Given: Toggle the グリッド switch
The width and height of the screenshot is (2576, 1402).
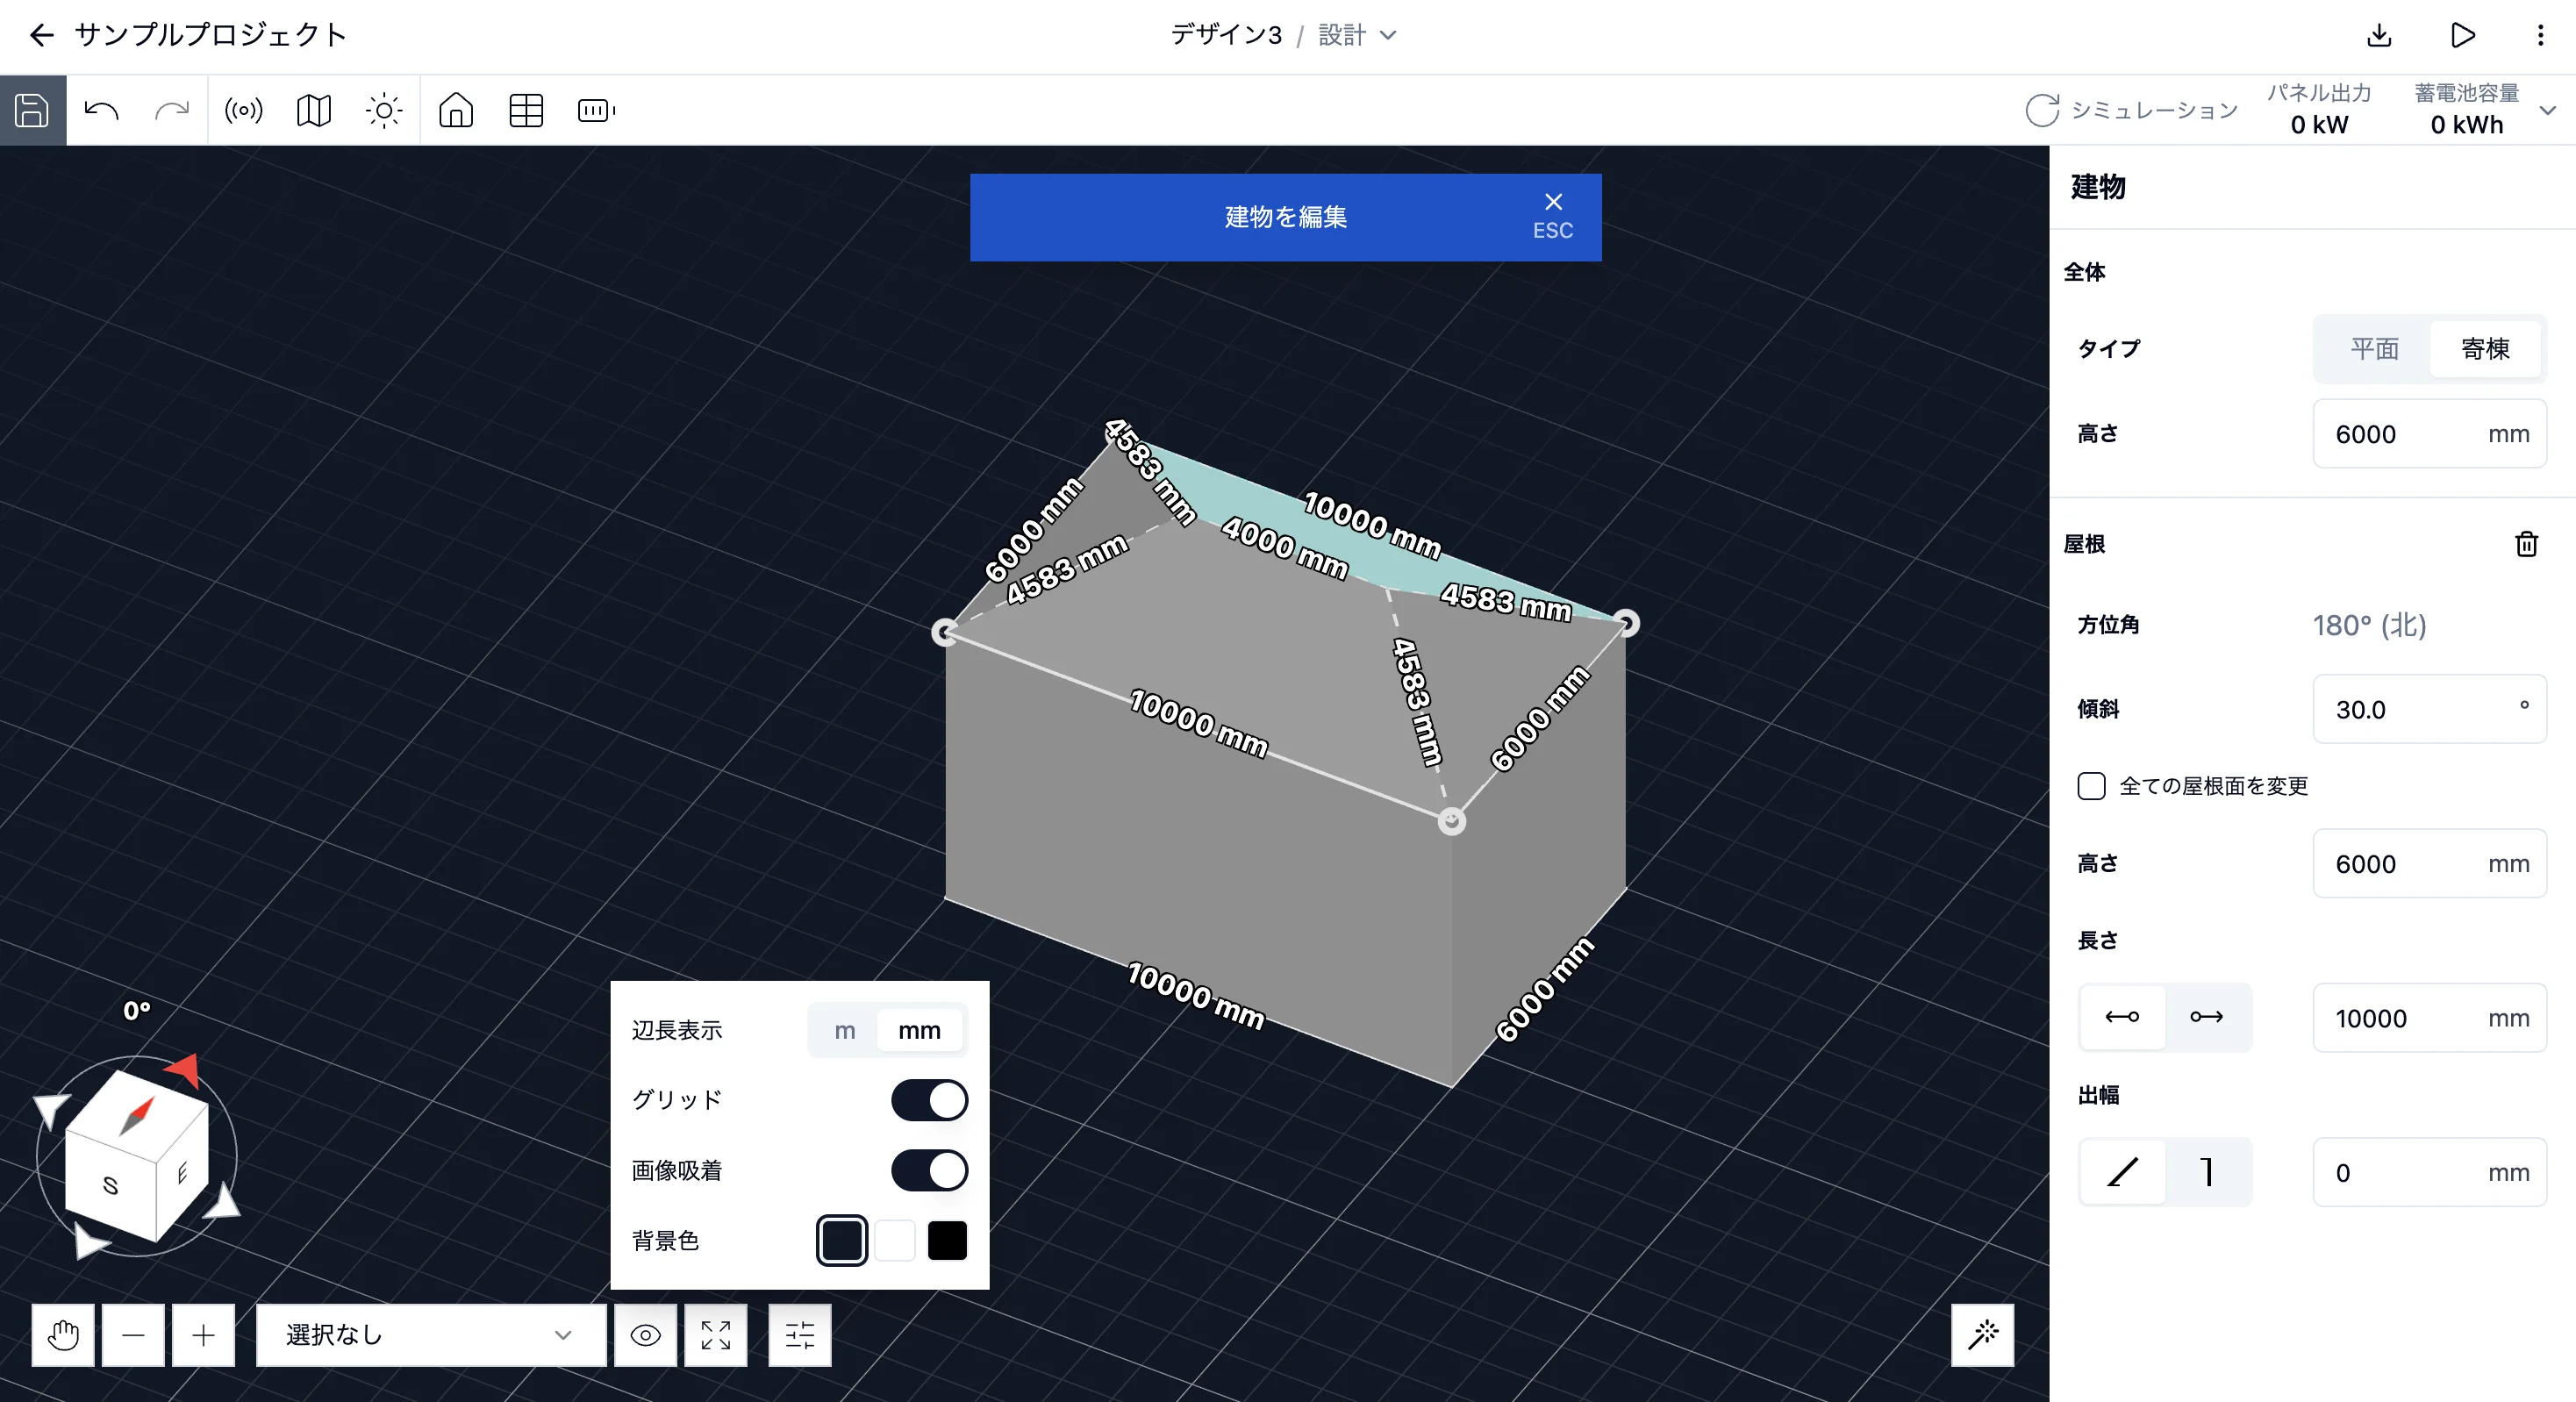Looking at the screenshot, I should click(x=929, y=1100).
